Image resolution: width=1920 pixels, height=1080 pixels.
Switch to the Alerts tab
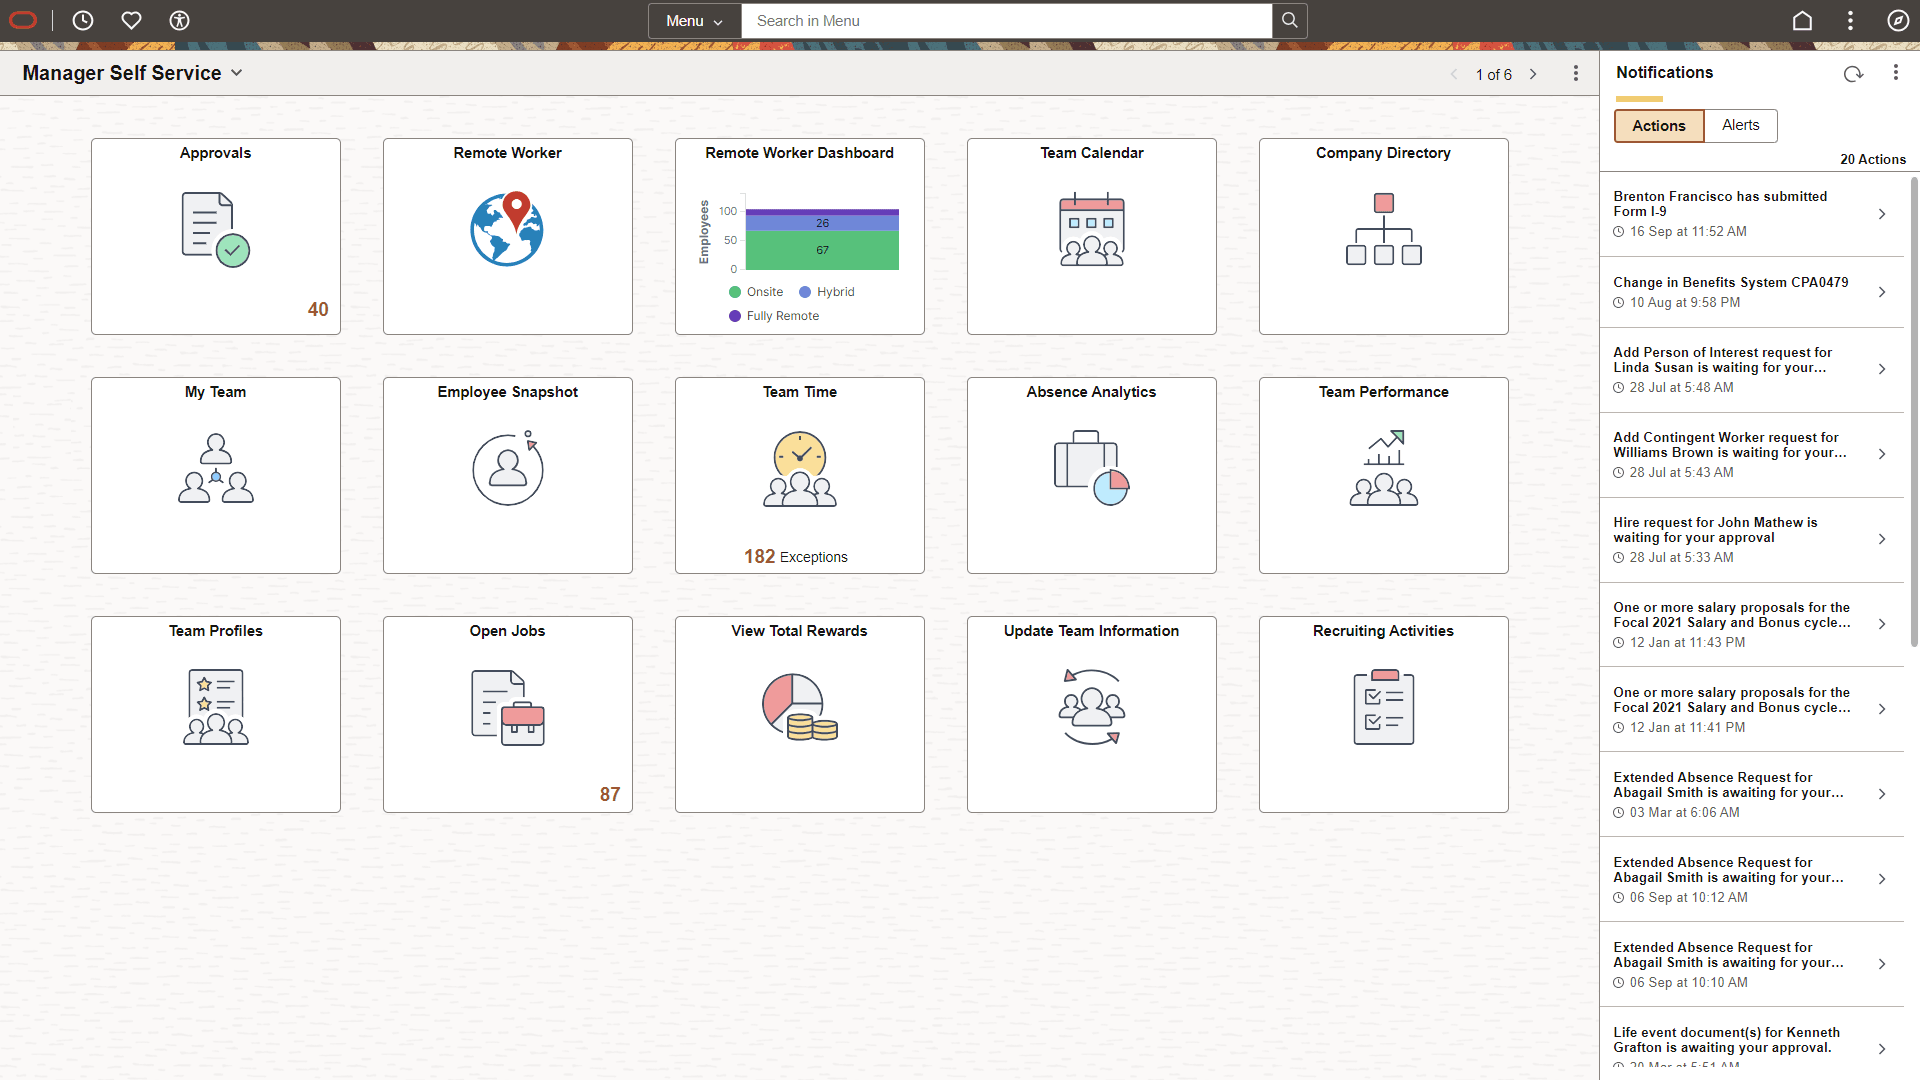pos(1740,125)
